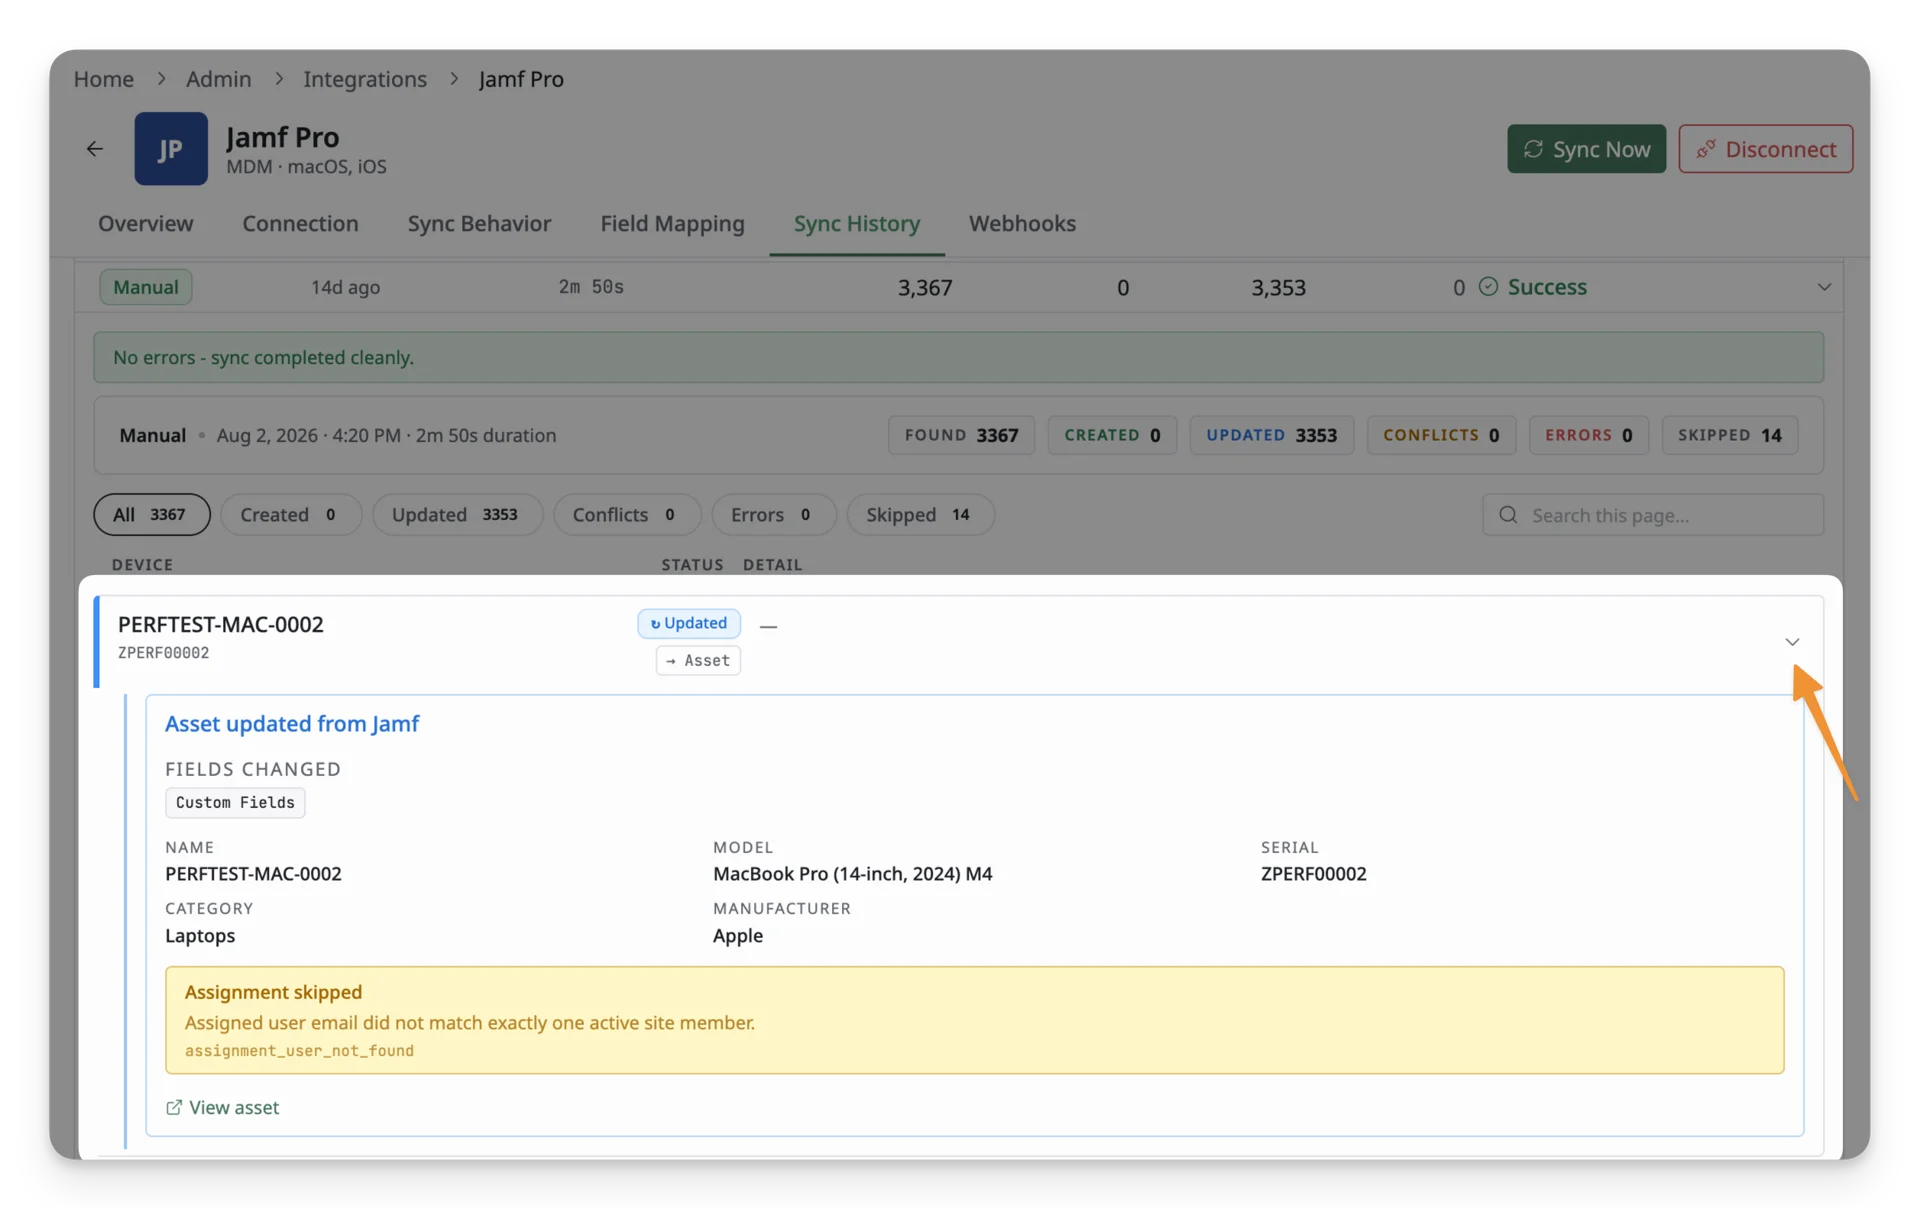Click the UPDATED 3353 stat box
This screenshot has height=1209, width=1920.
1271,435
